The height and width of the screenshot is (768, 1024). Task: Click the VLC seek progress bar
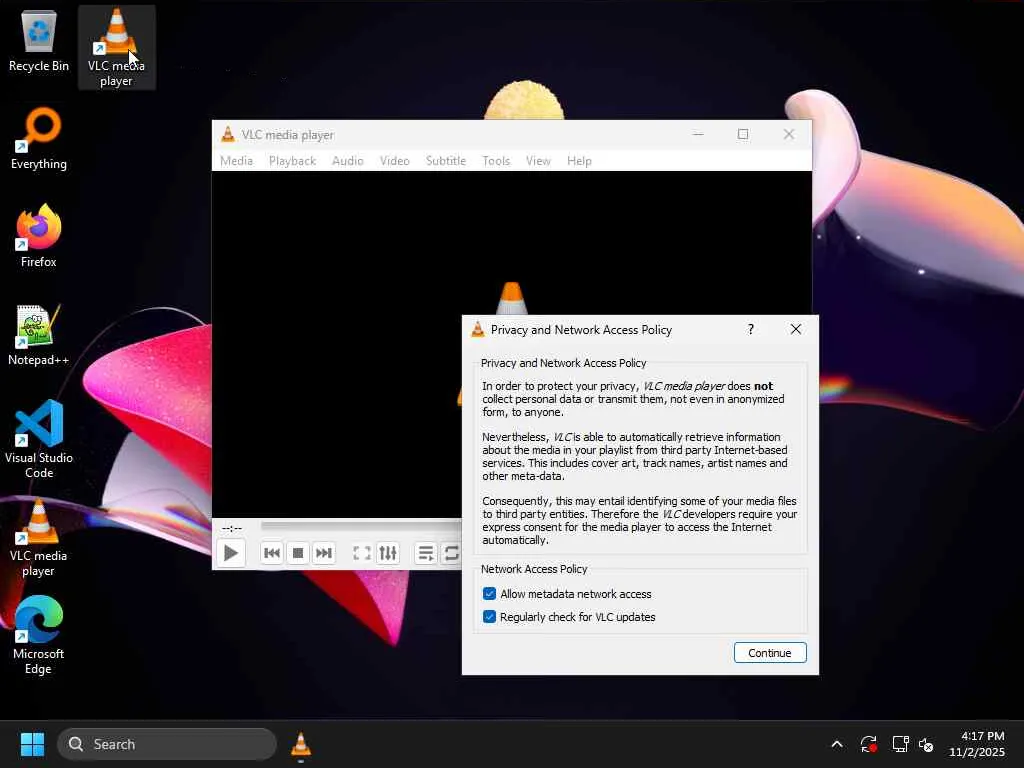(x=361, y=526)
